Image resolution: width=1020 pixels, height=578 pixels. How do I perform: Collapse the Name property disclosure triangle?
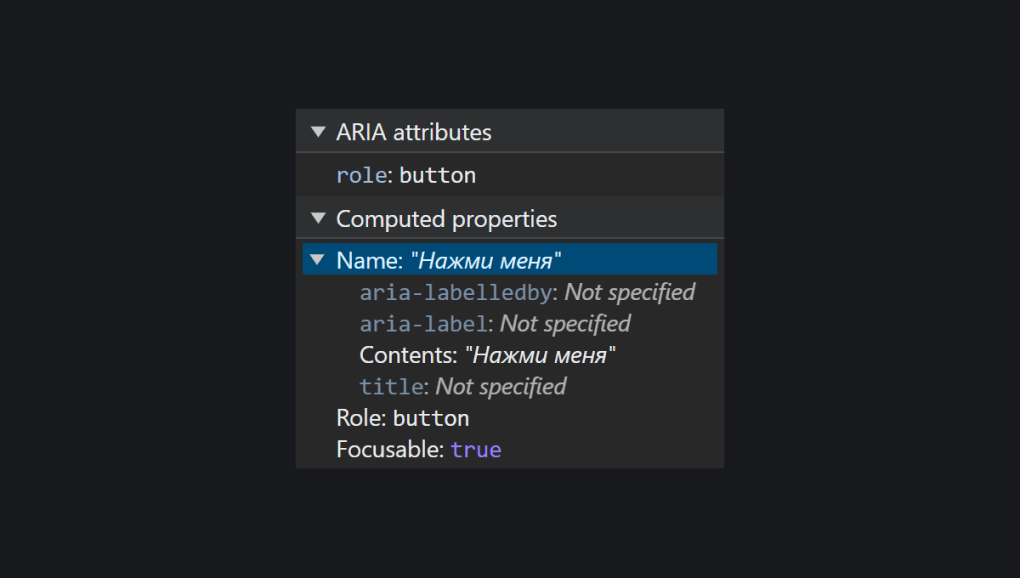point(317,260)
